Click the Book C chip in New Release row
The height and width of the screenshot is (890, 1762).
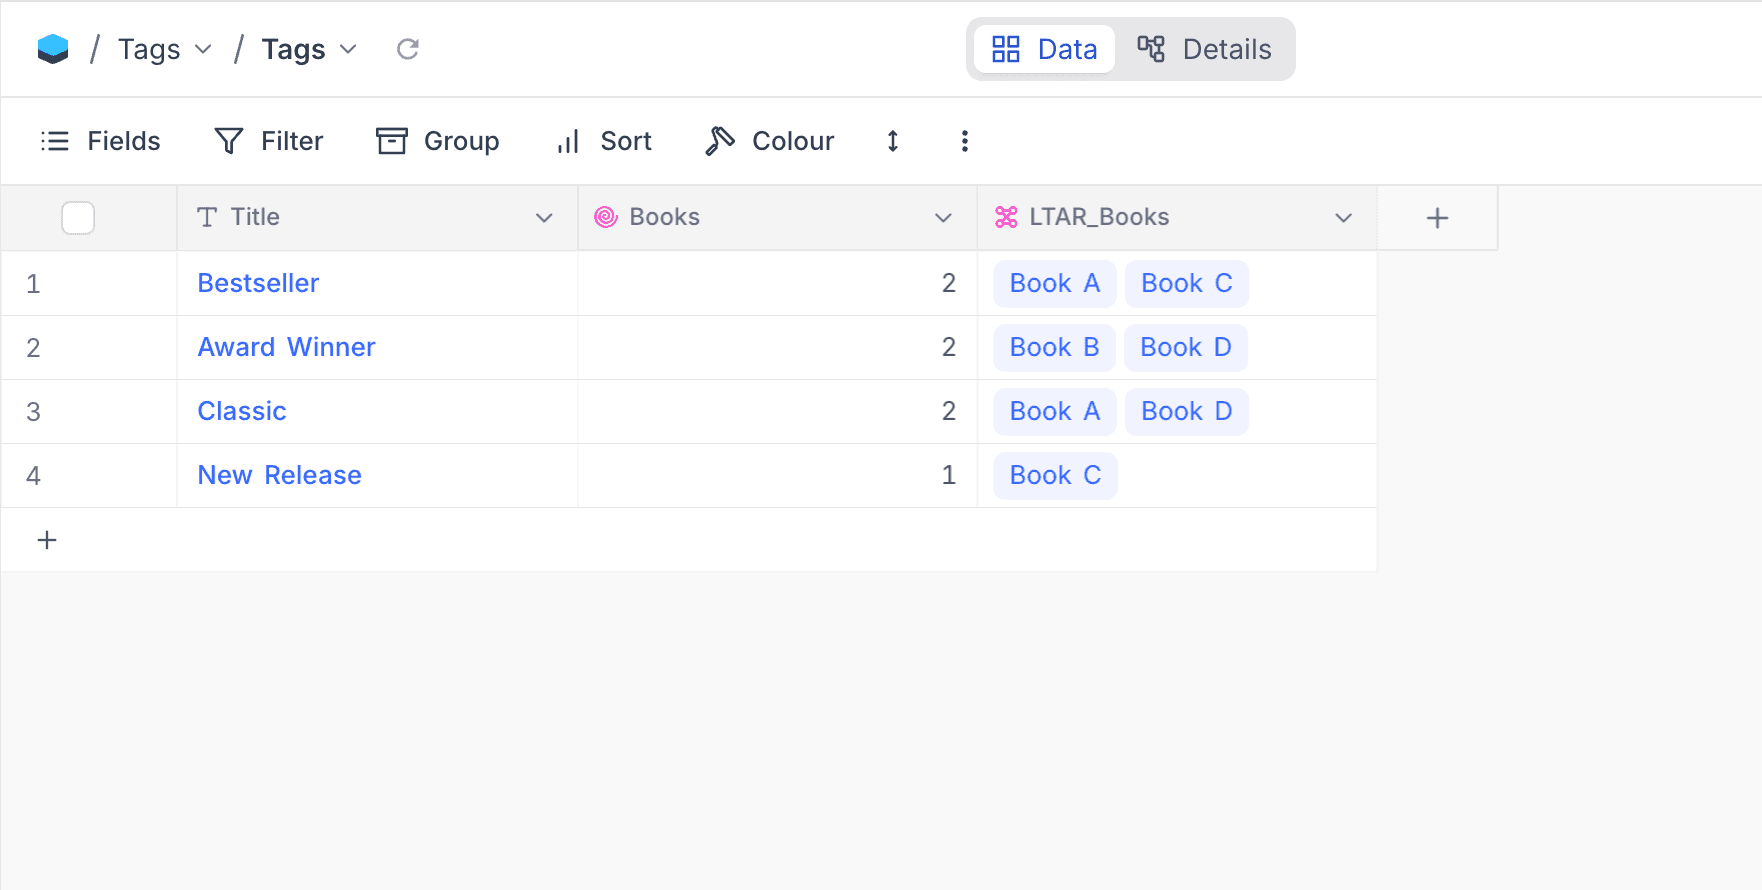pos(1055,475)
